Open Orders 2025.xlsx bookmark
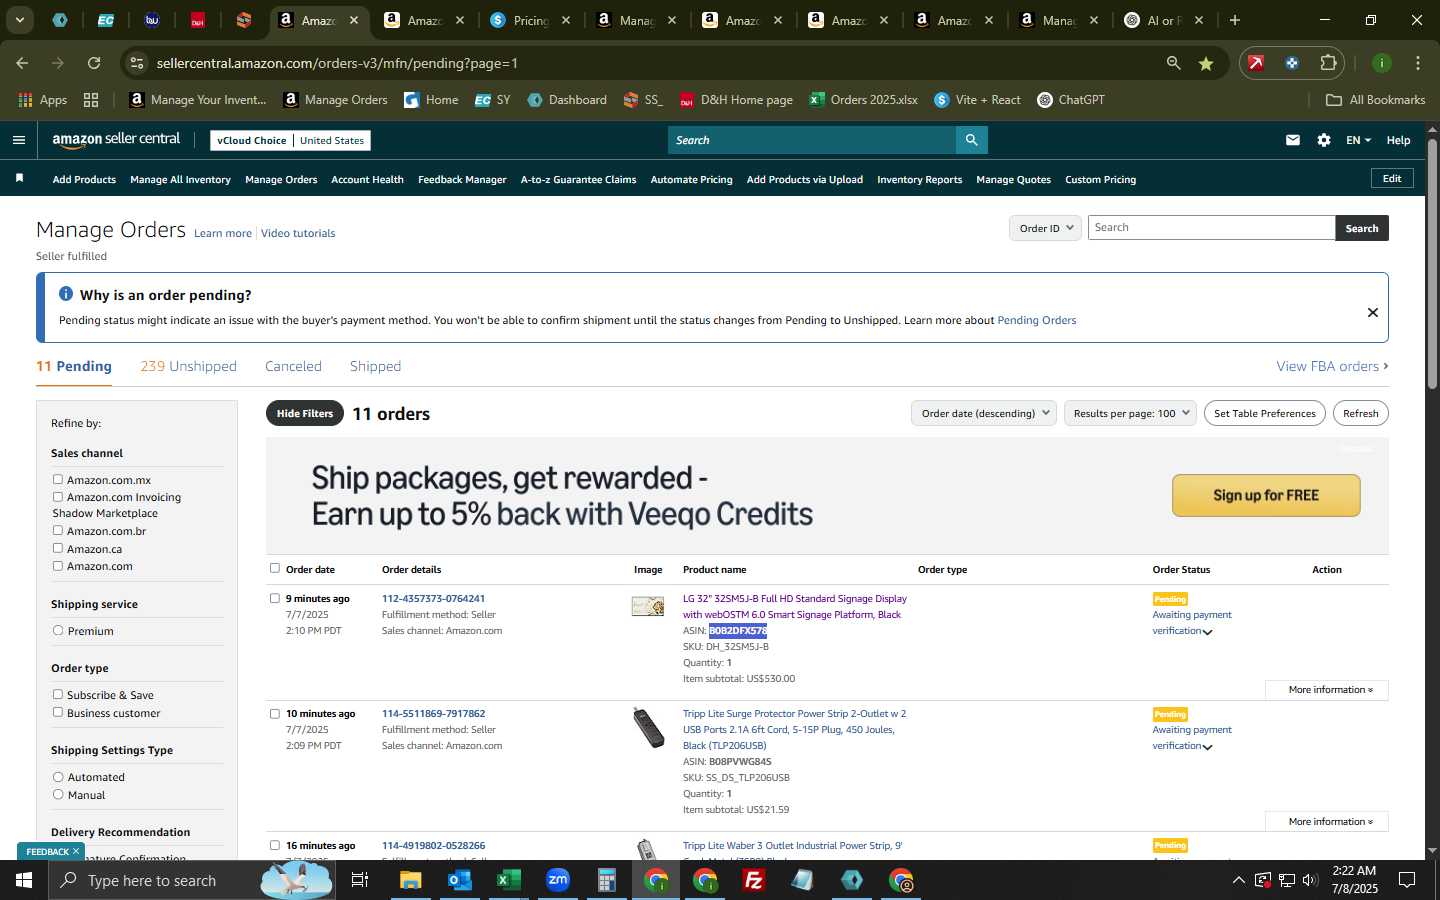The width and height of the screenshot is (1440, 900). point(863,100)
